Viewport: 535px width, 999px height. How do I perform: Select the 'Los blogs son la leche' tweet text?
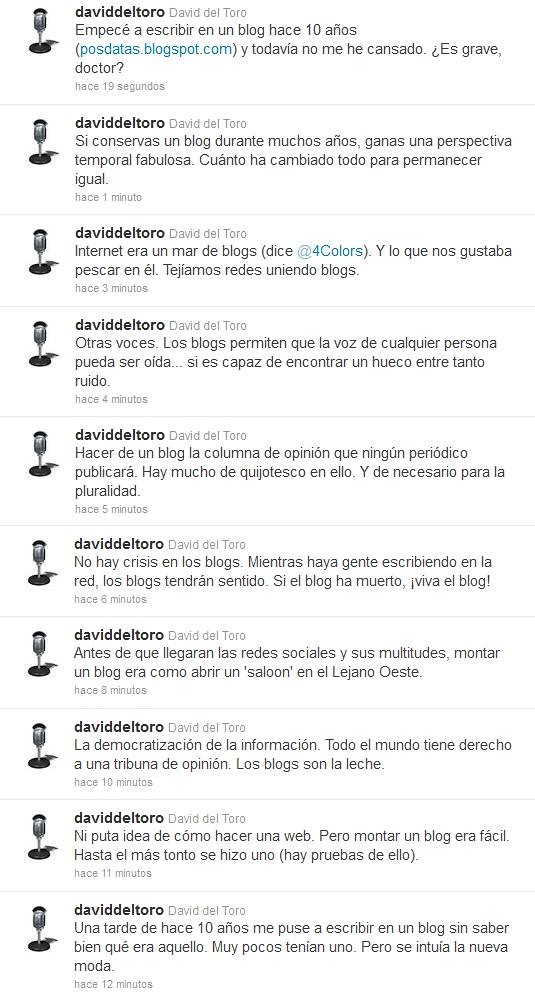tap(293, 754)
